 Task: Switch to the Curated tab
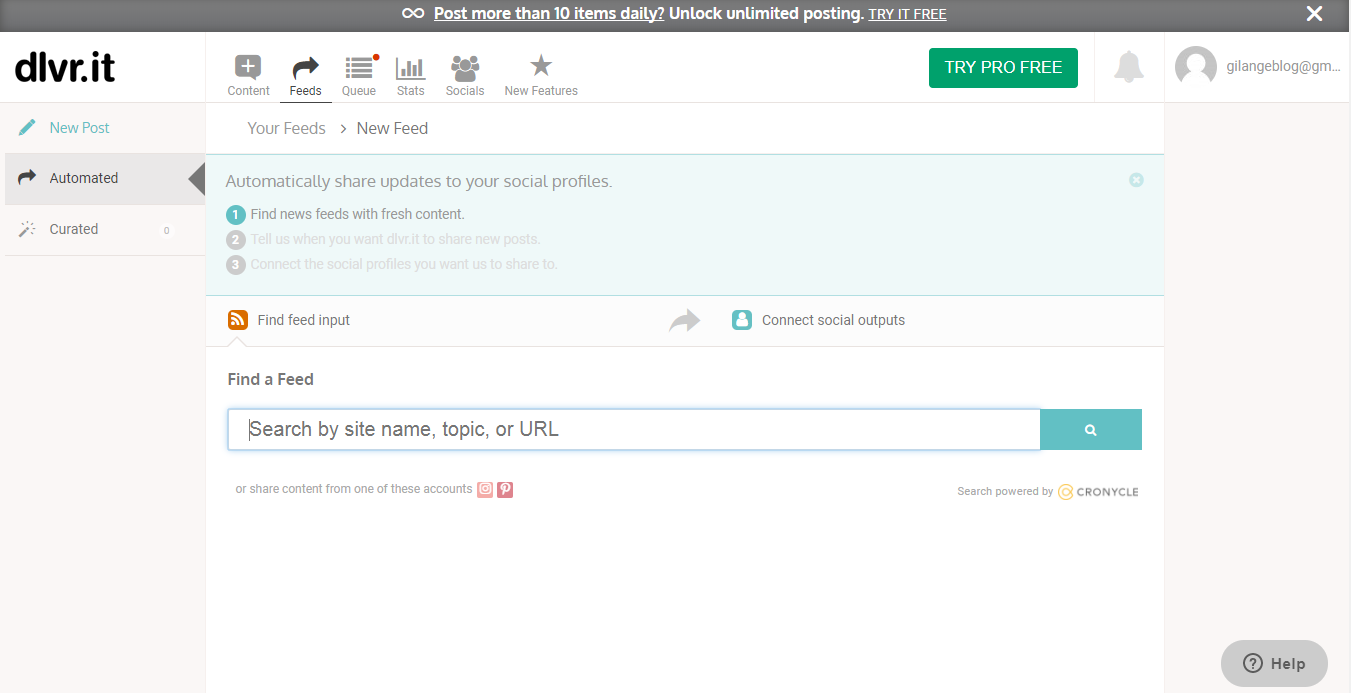tap(72, 229)
